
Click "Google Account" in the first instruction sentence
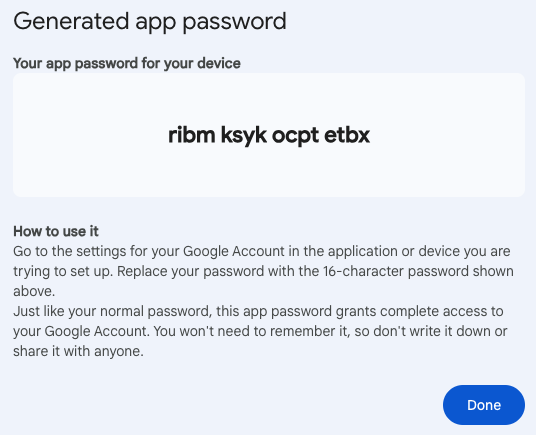tap(234, 251)
